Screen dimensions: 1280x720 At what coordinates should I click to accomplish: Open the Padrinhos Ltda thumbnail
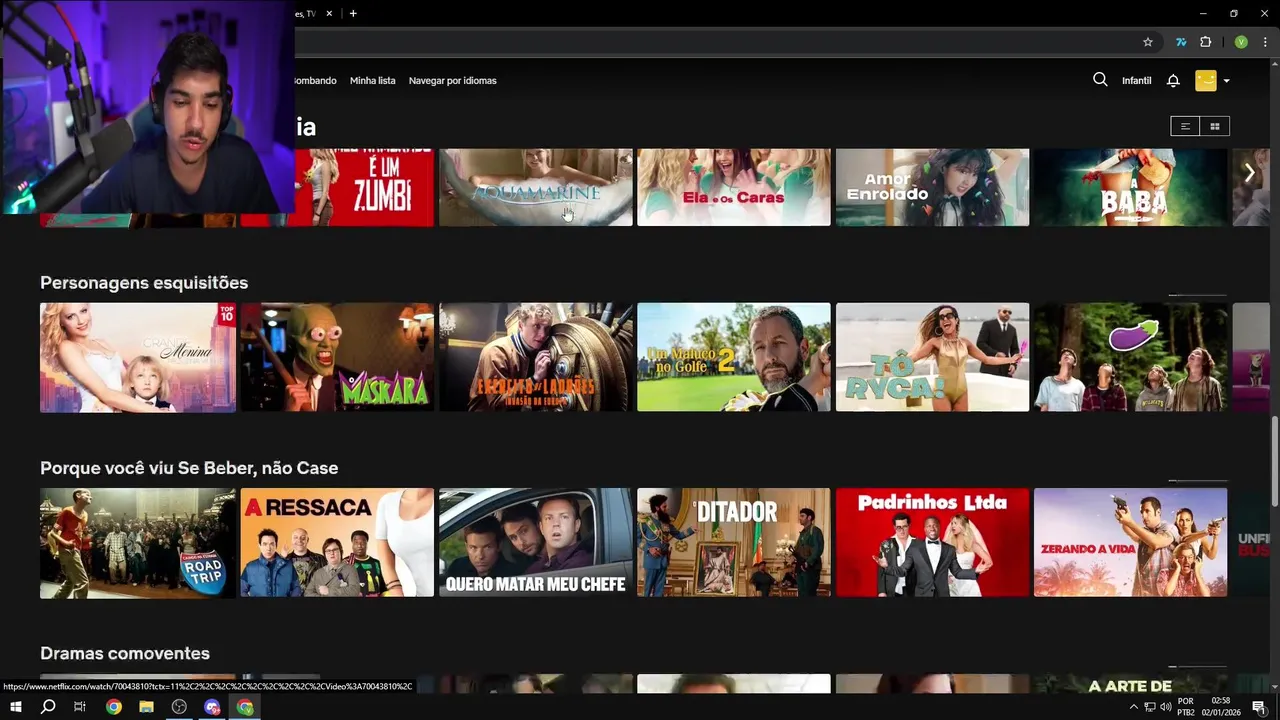[x=932, y=543]
